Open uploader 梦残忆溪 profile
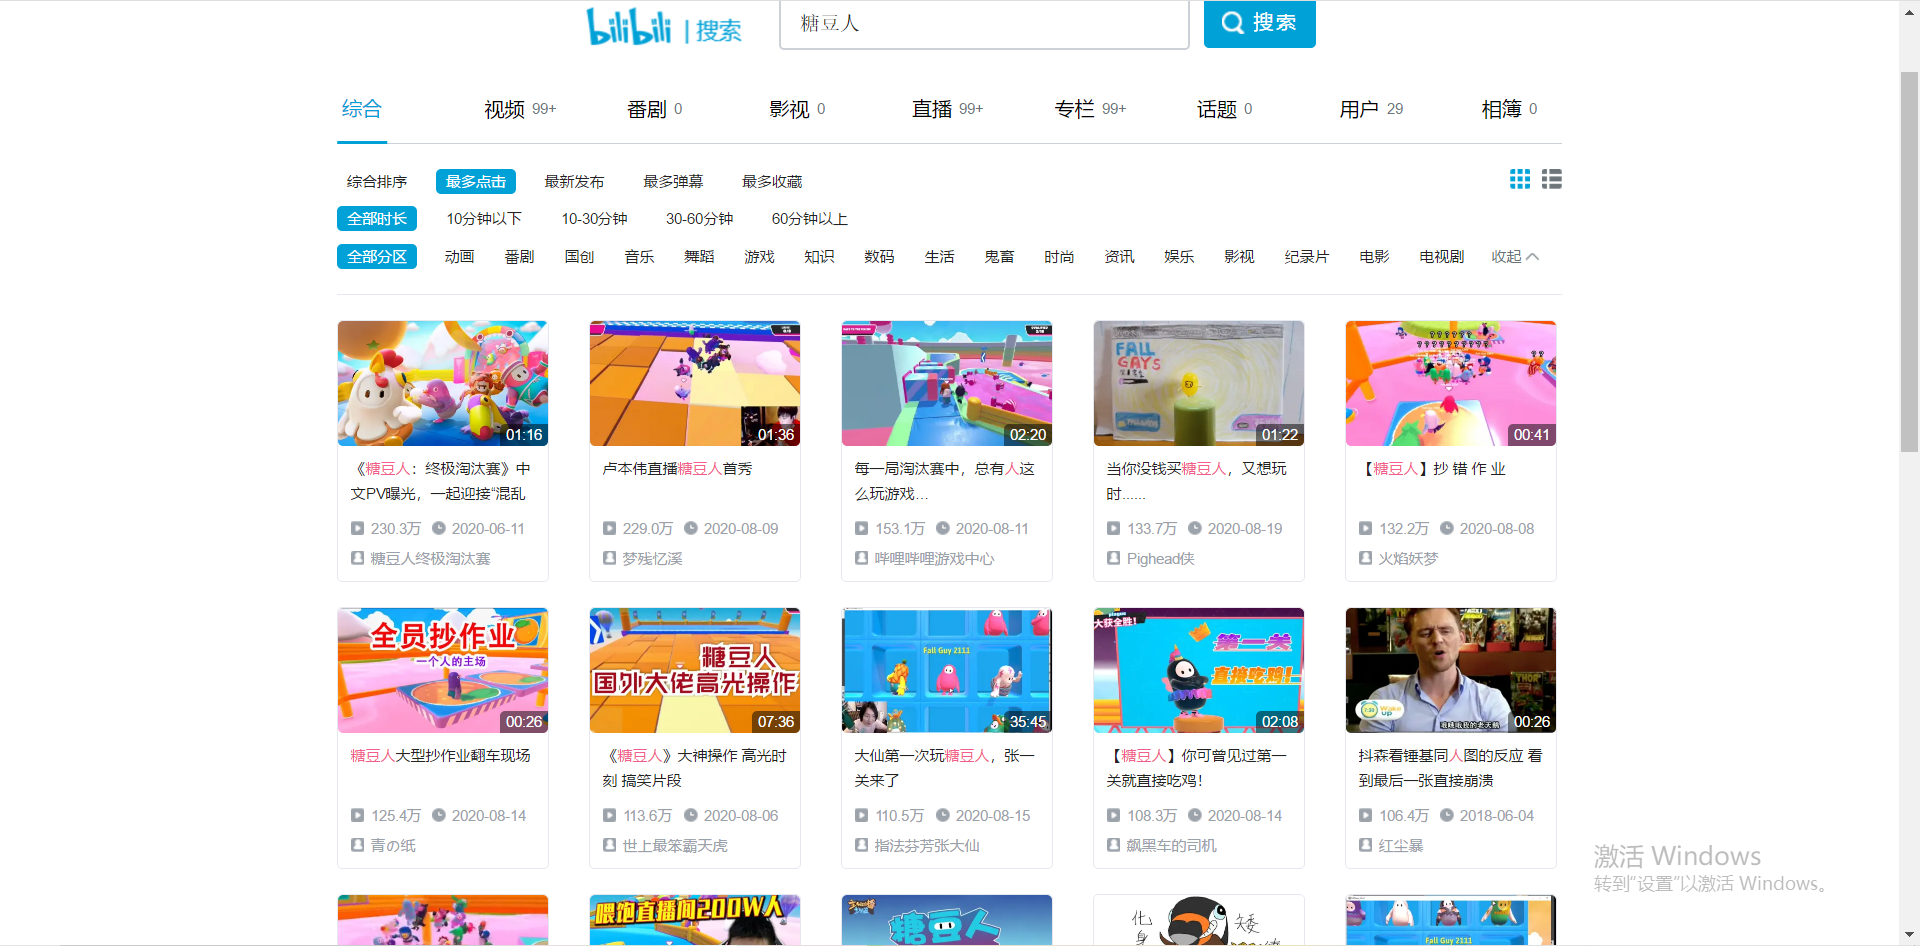 [x=652, y=558]
